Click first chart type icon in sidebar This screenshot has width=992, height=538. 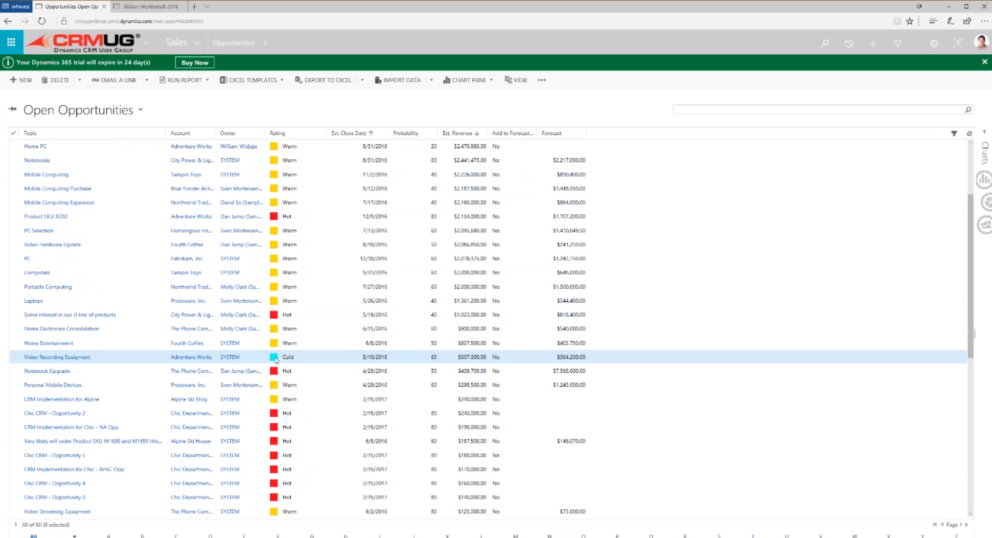click(x=984, y=180)
